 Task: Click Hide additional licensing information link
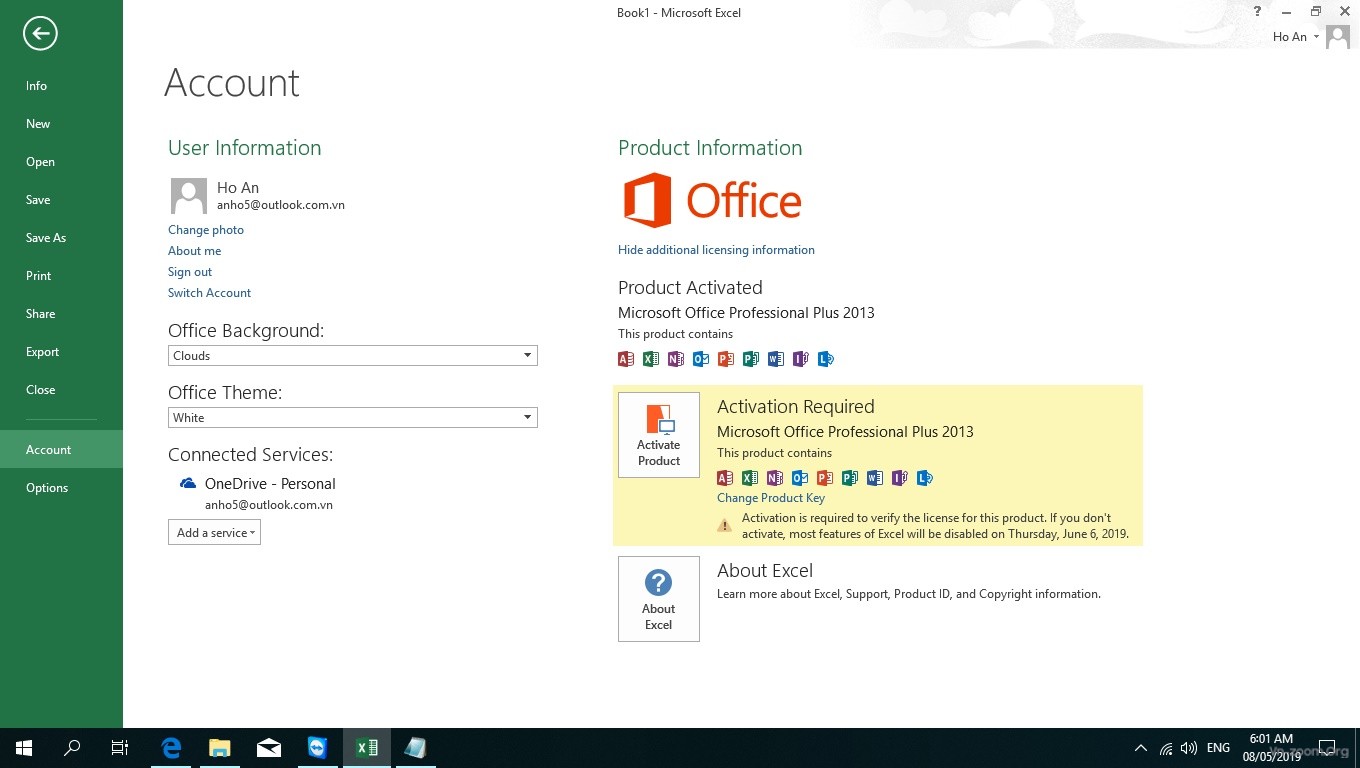pos(716,250)
